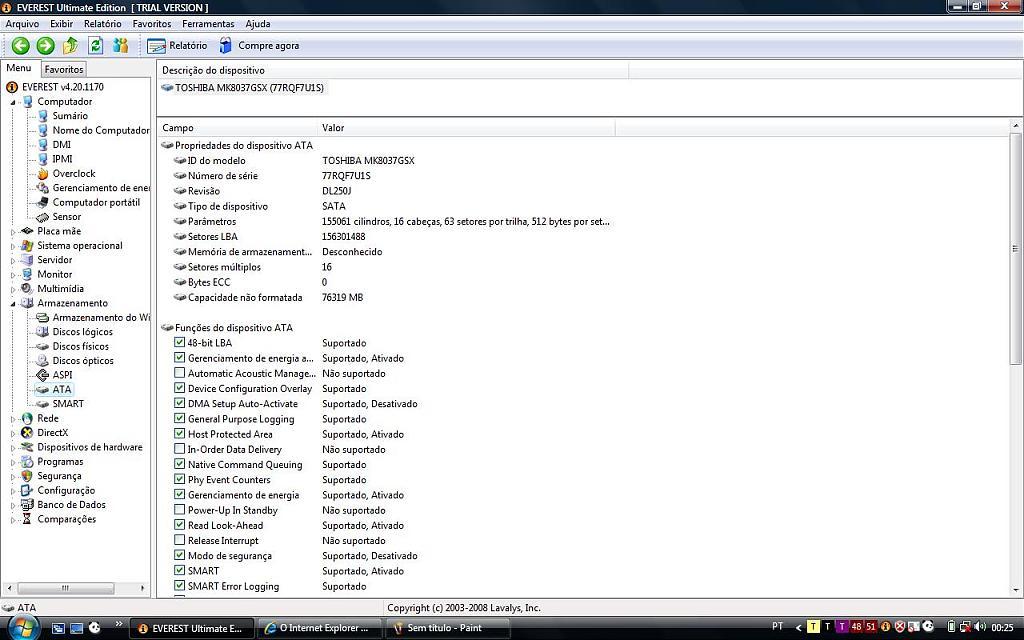Click EVEREST v4.20.1170 root node
Viewport: 1024px width, 640px height.
(x=63, y=87)
